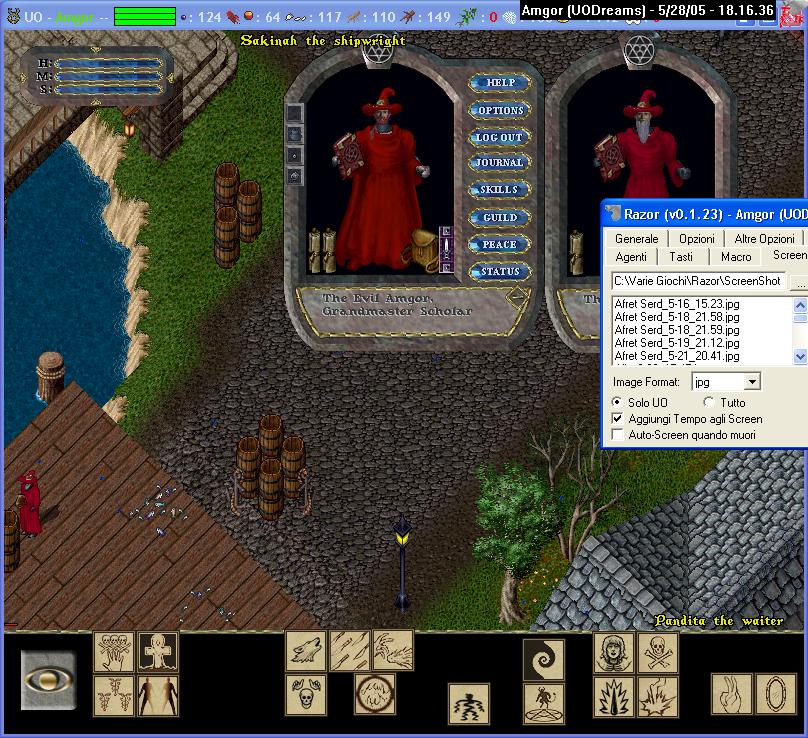The height and width of the screenshot is (738, 808).
Task: Cast the twin caduceus spell icon
Action: pyautogui.click(x=114, y=696)
